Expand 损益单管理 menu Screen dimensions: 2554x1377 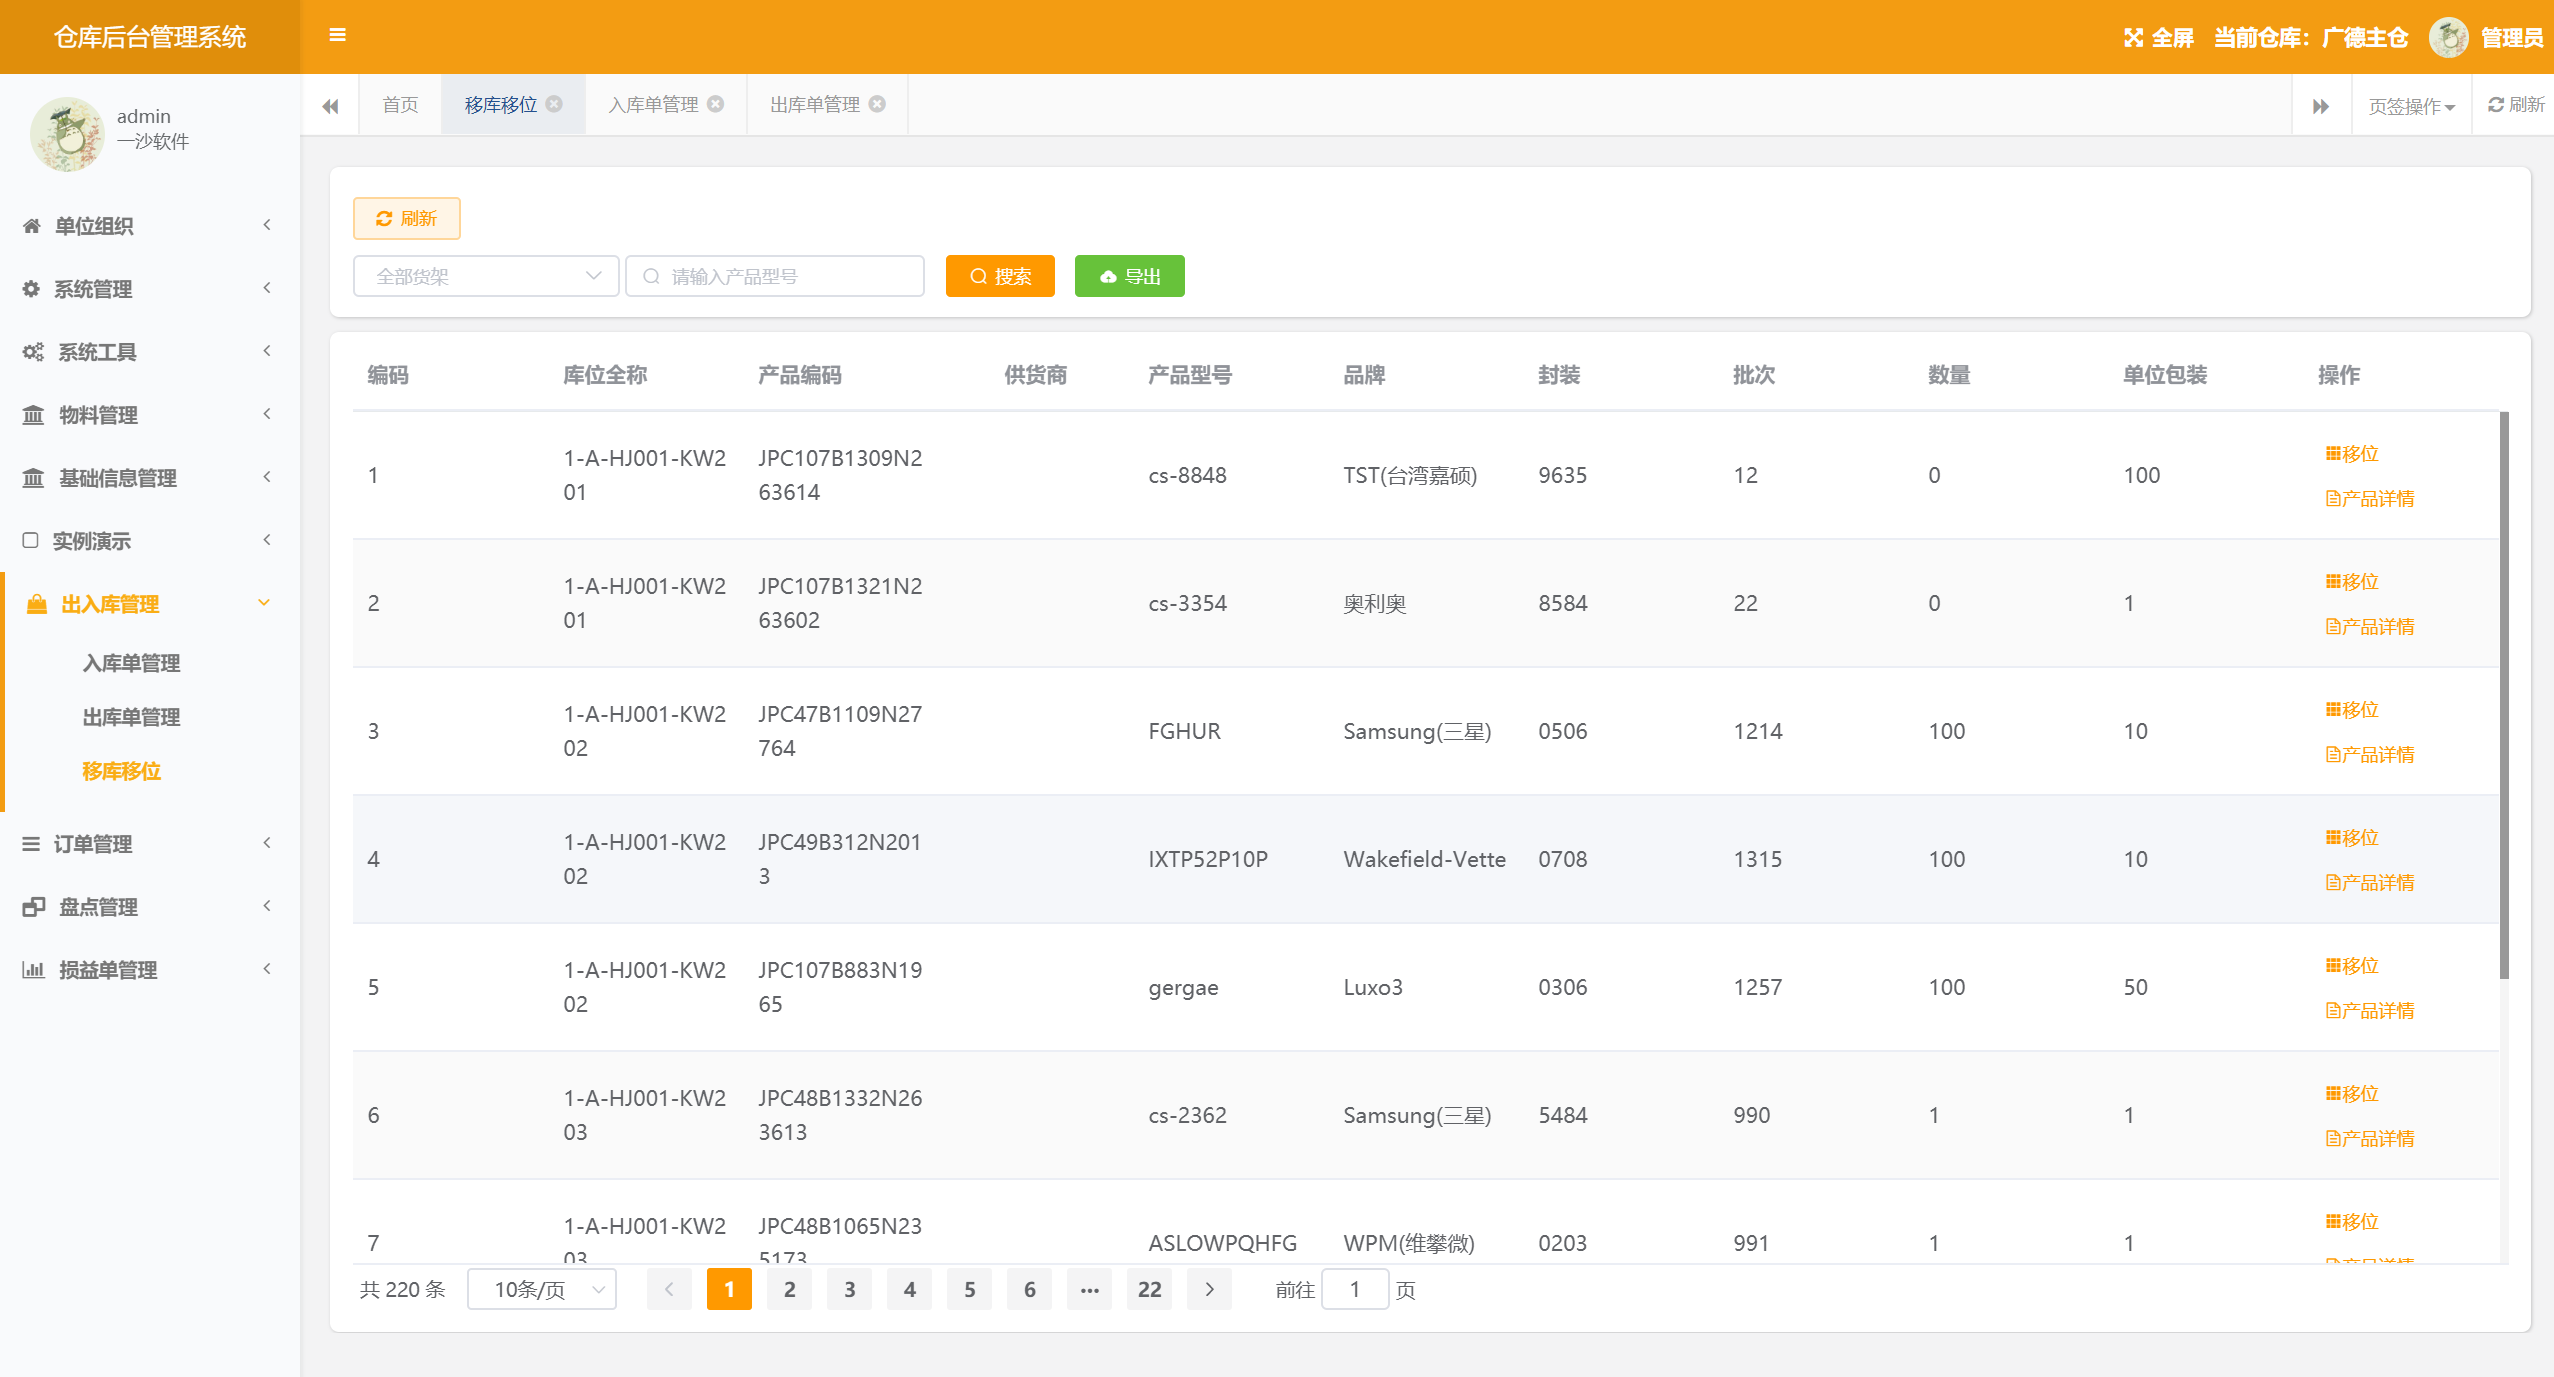pos(150,970)
